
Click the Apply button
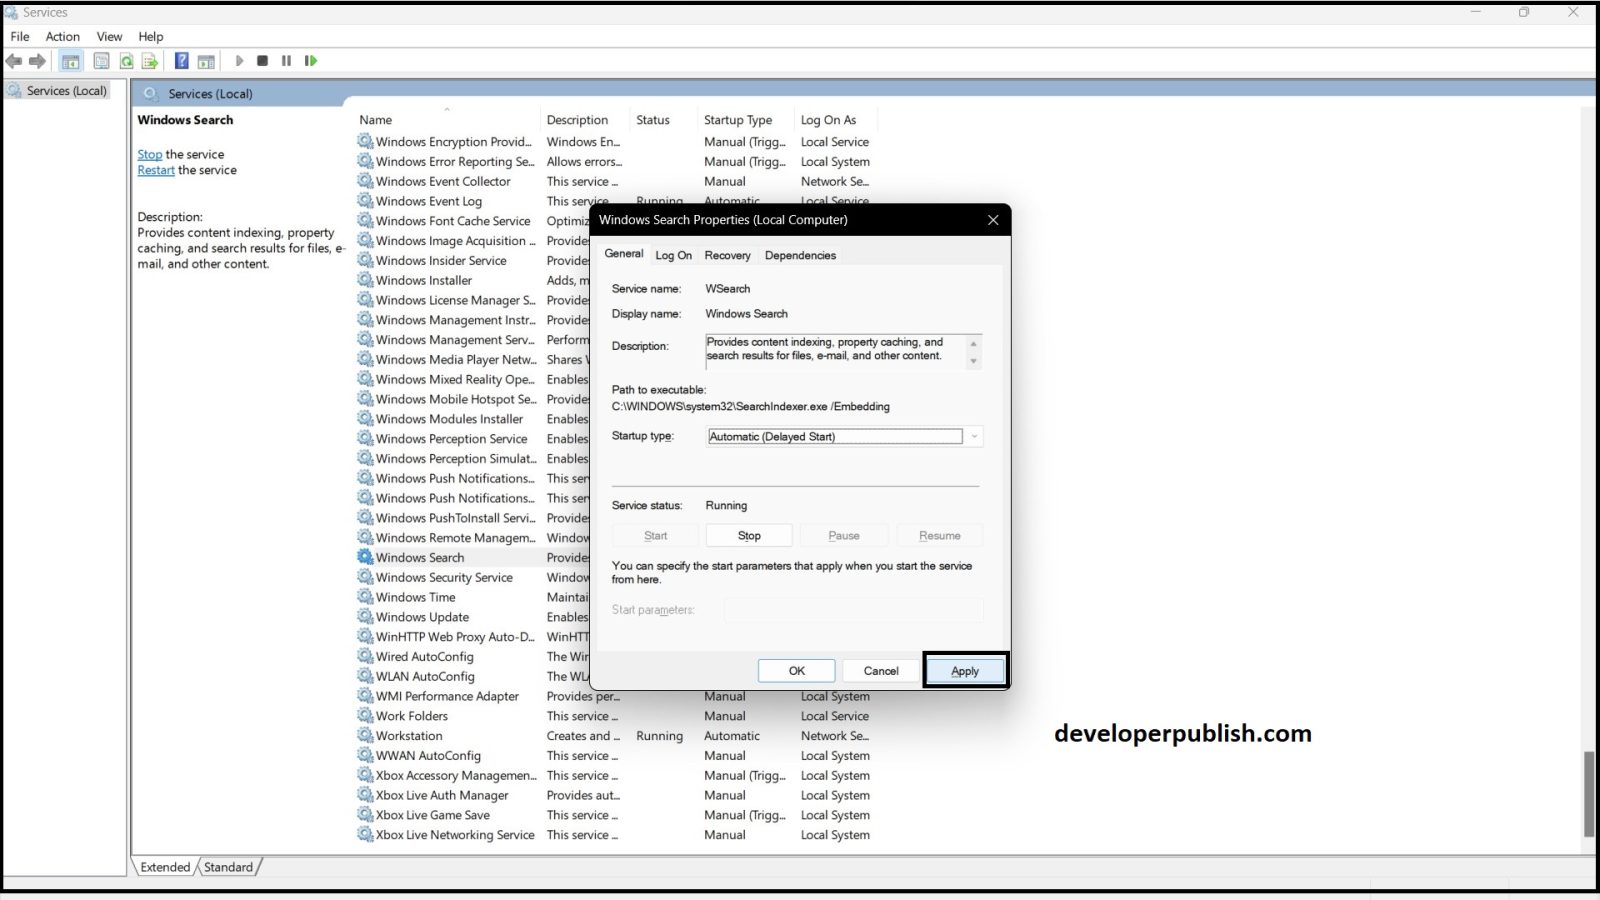click(x=964, y=670)
